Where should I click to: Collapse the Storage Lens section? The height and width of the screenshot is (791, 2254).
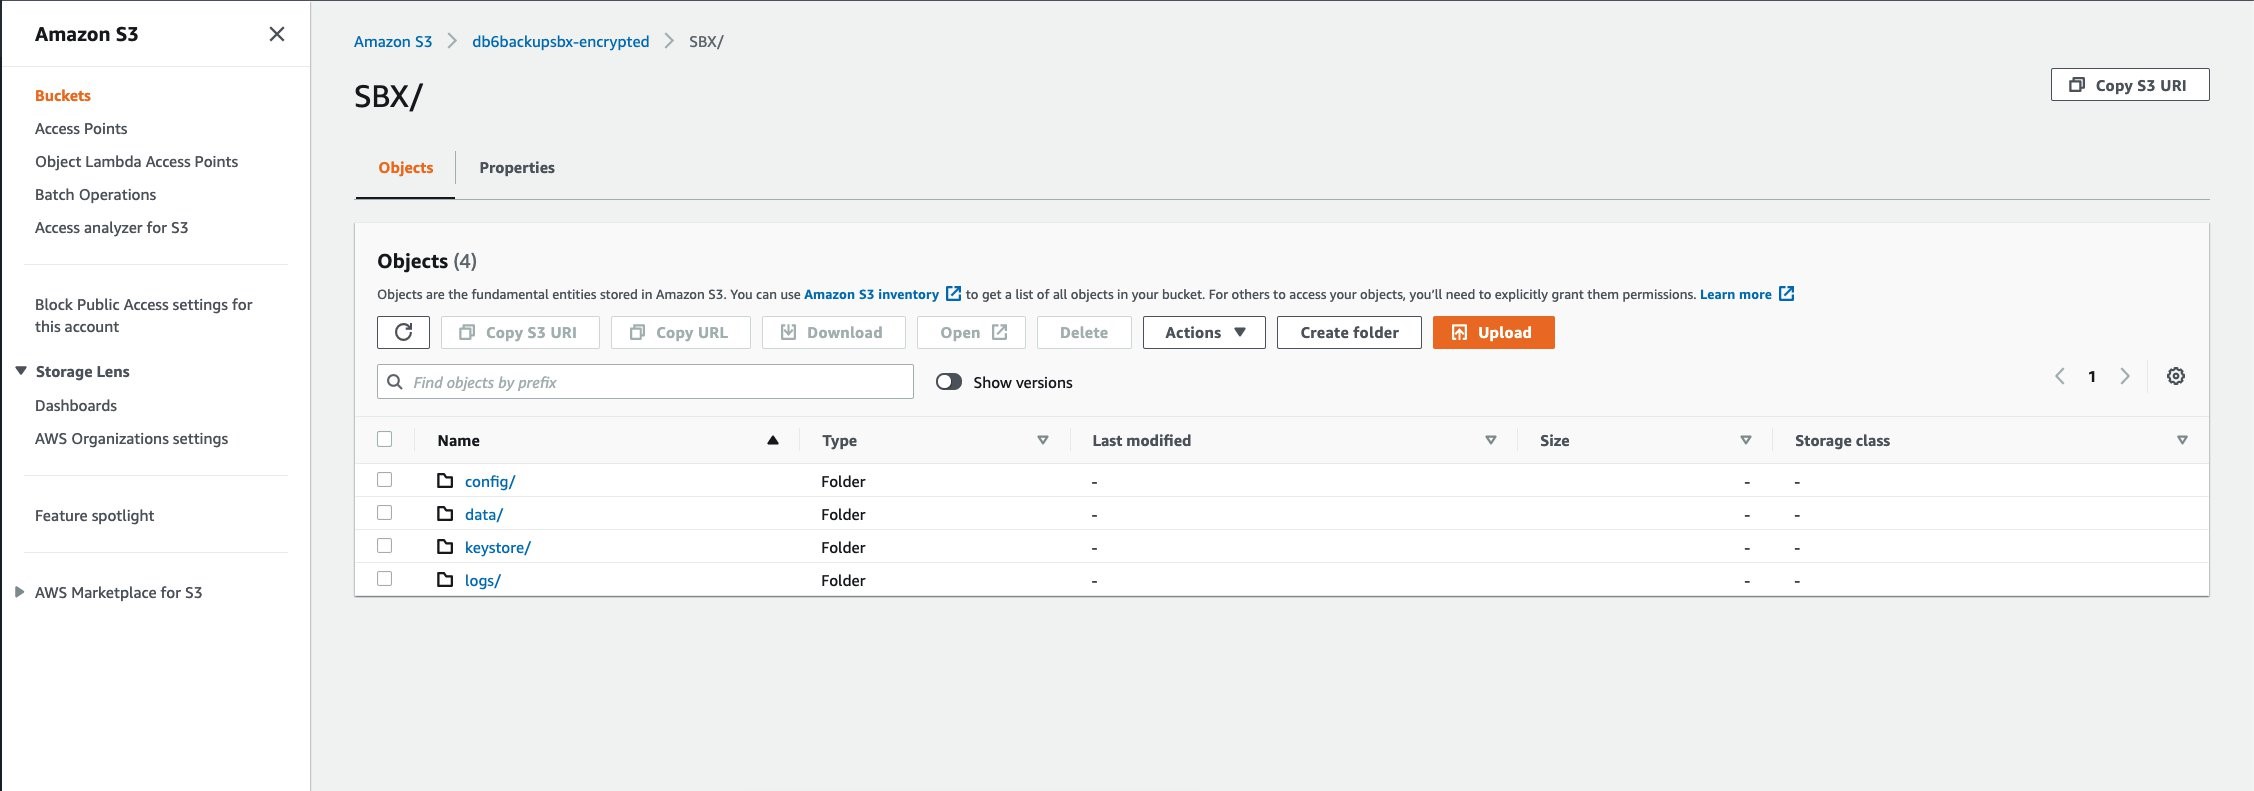(x=20, y=371)
